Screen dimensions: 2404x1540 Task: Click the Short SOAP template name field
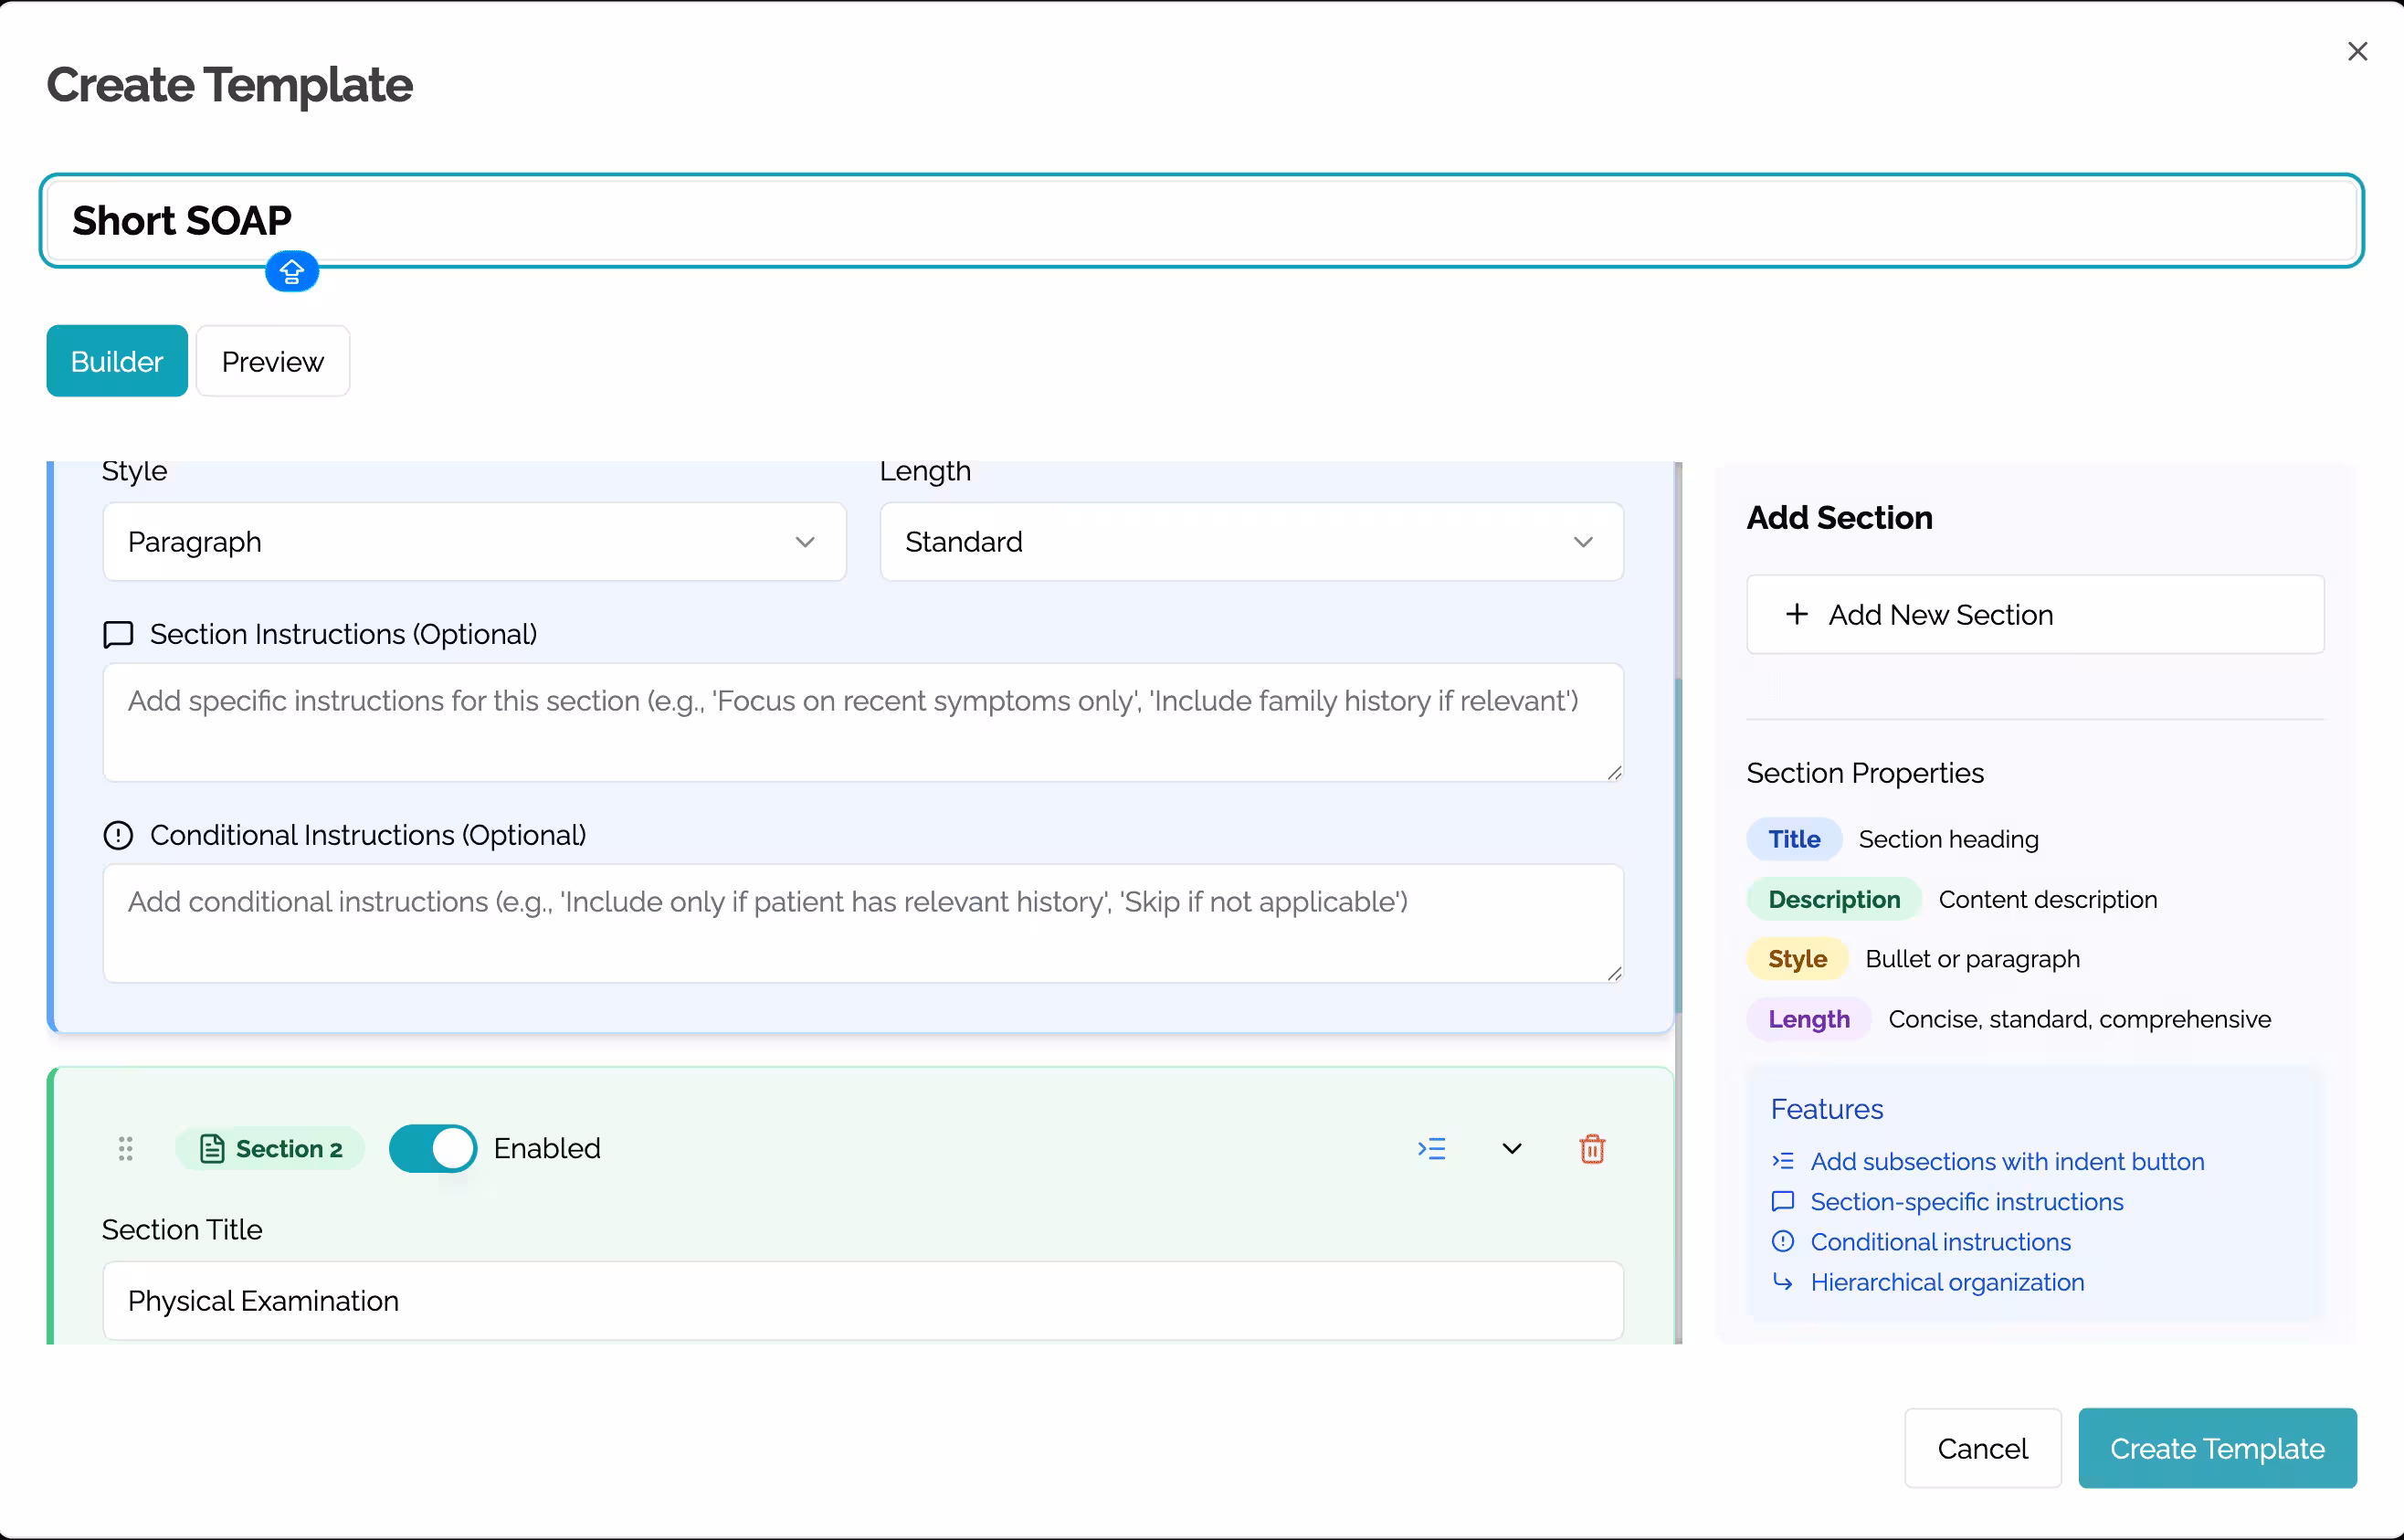(1201, 220)
